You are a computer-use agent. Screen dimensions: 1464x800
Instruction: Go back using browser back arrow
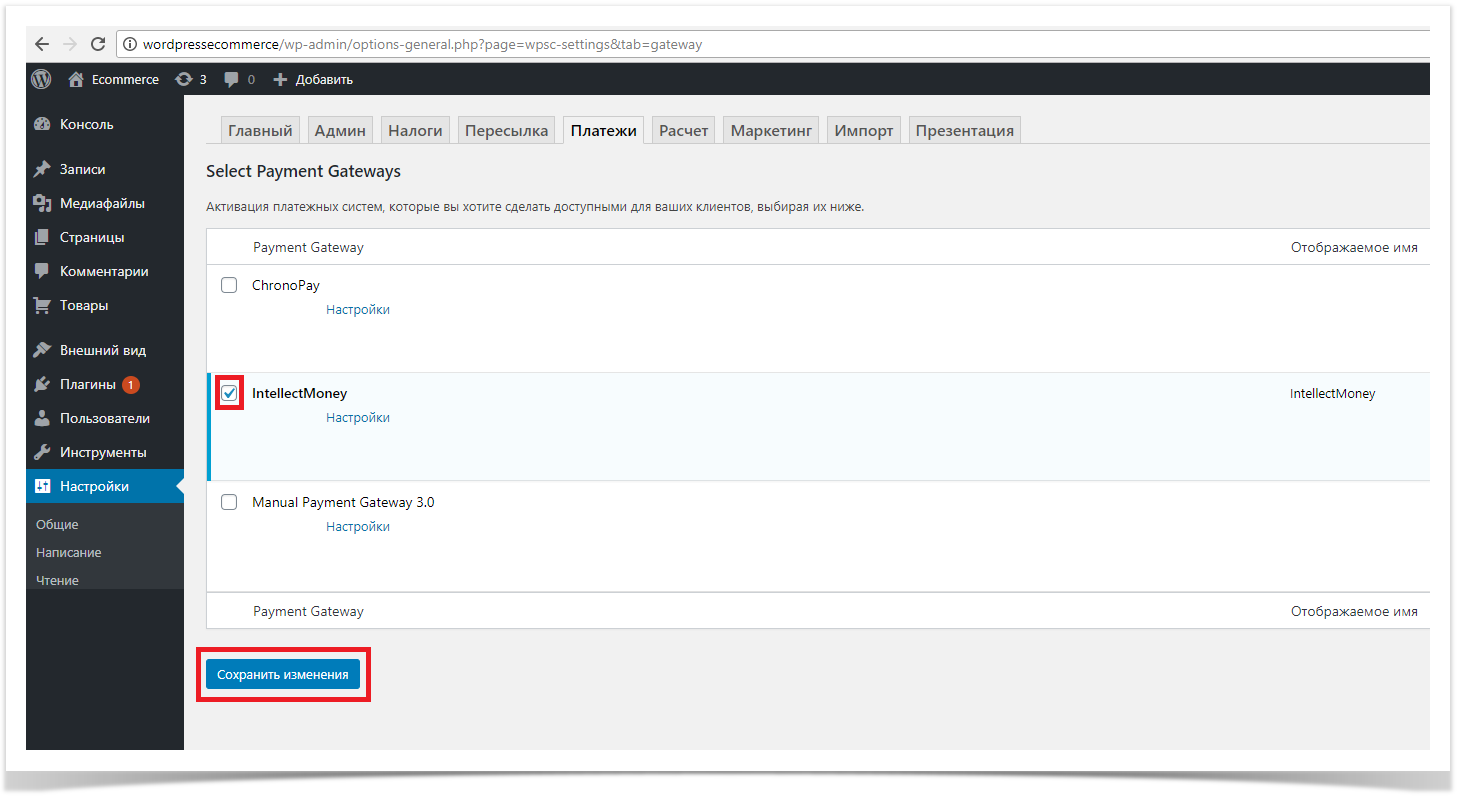(41, 44)
